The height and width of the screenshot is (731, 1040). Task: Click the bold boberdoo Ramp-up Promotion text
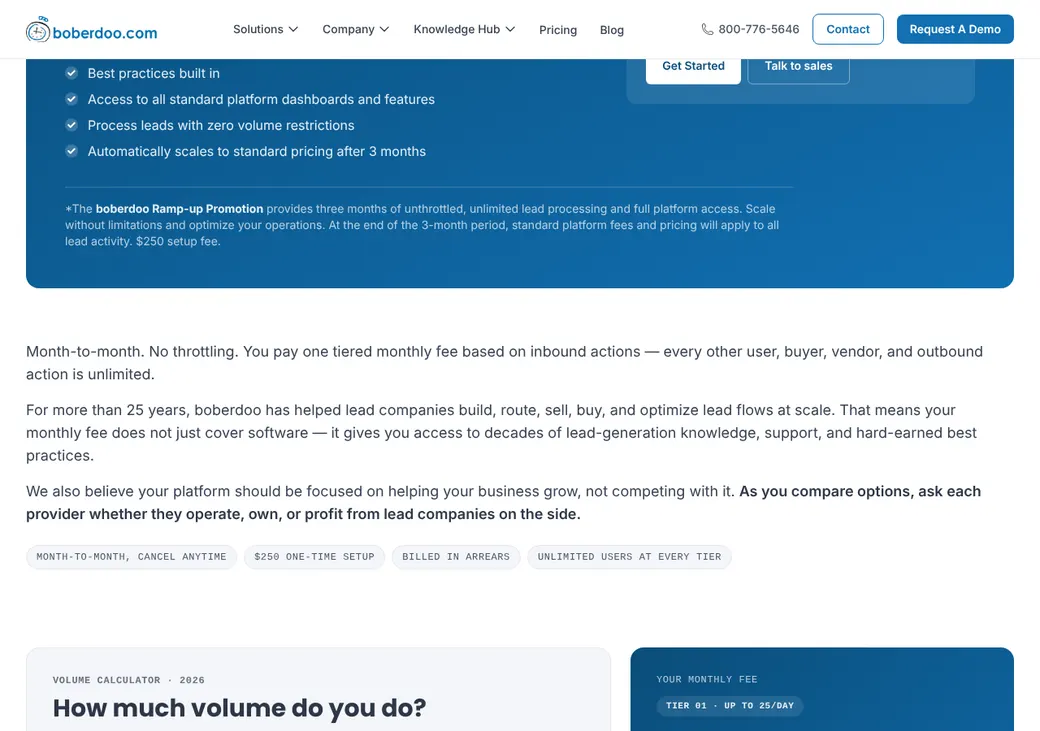179,208
